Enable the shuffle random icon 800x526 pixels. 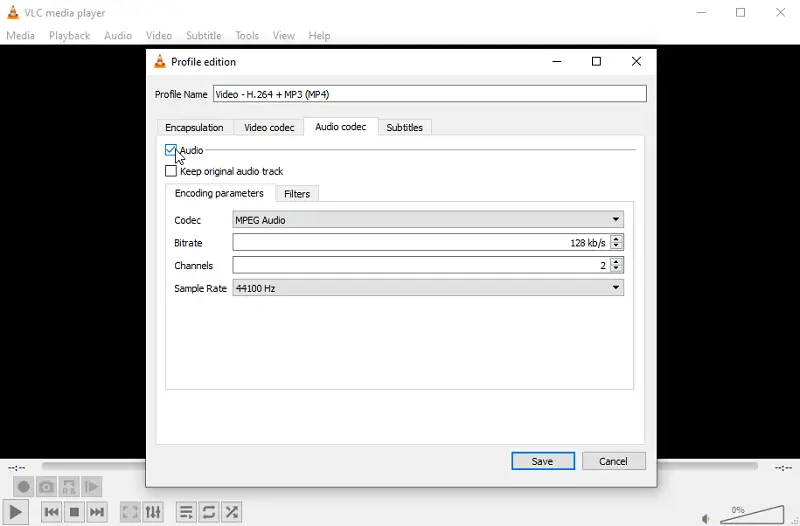232,512
